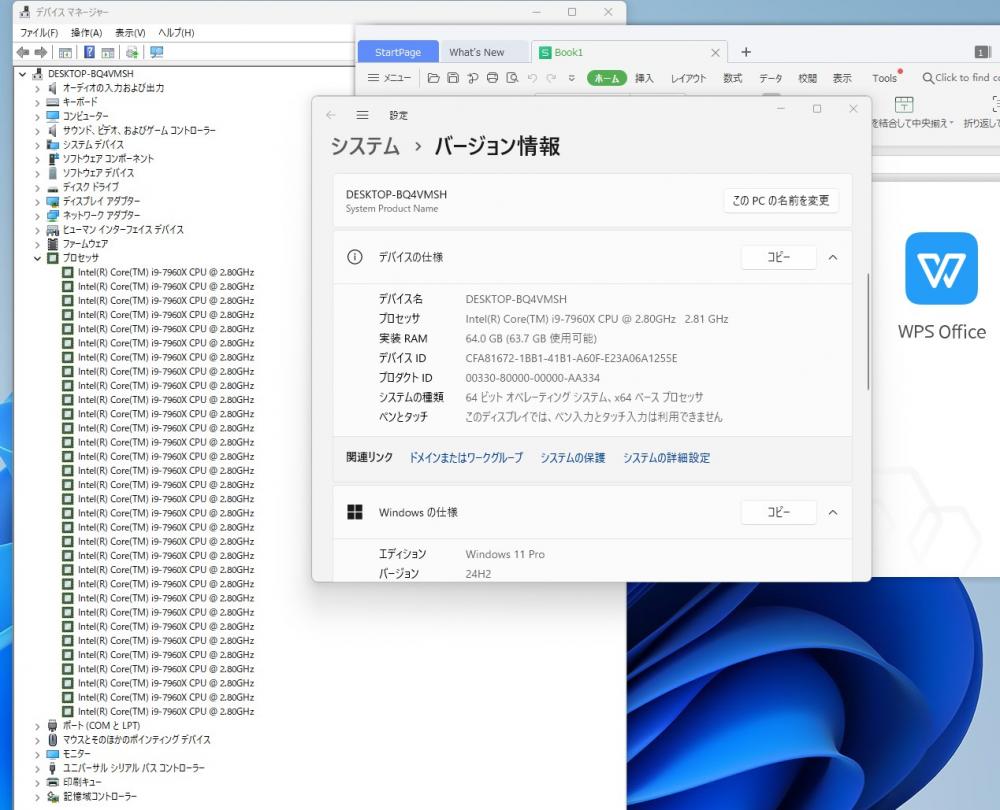The image size is (1000, 810).
Task: Select the 挿入 ribbon tab in WPS
Action: point(644,78)
